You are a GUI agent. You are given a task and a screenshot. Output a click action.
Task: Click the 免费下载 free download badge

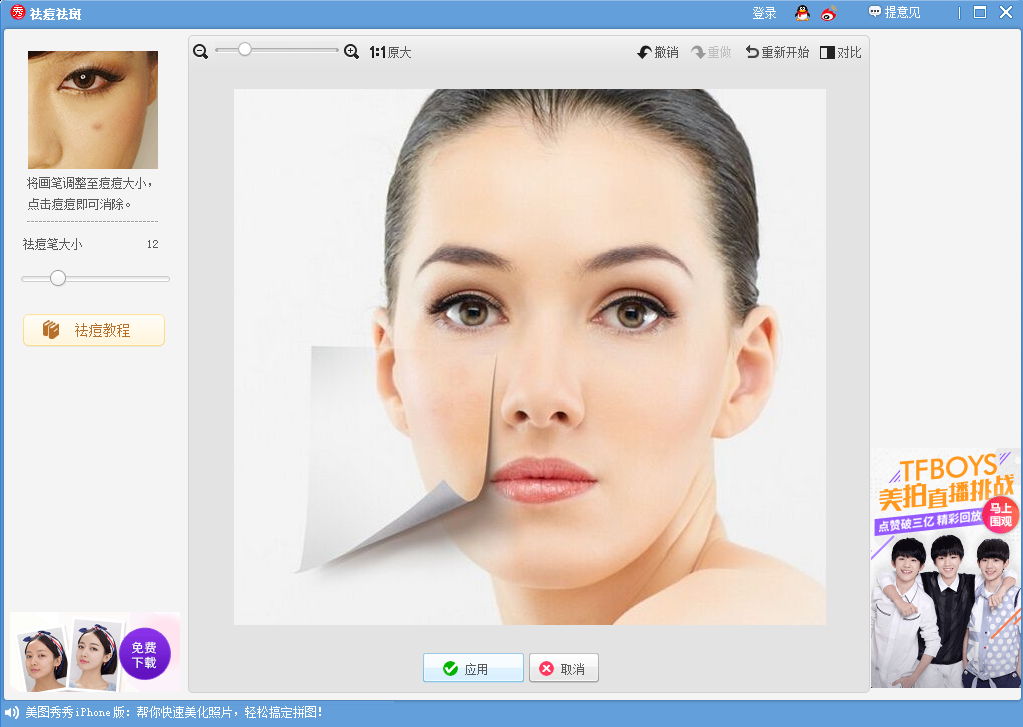[146, 652]
